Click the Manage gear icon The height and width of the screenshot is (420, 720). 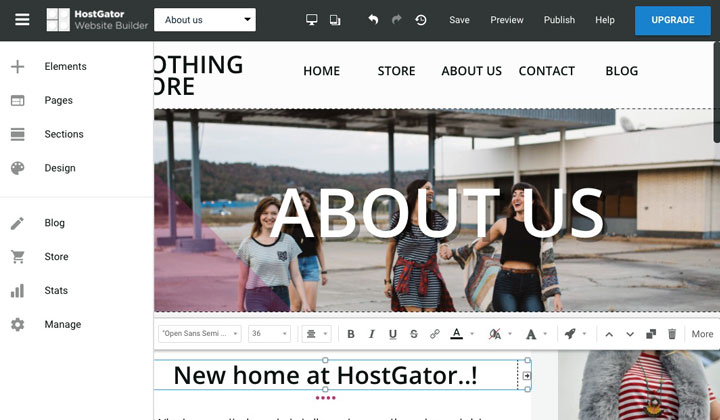(17, 325)
